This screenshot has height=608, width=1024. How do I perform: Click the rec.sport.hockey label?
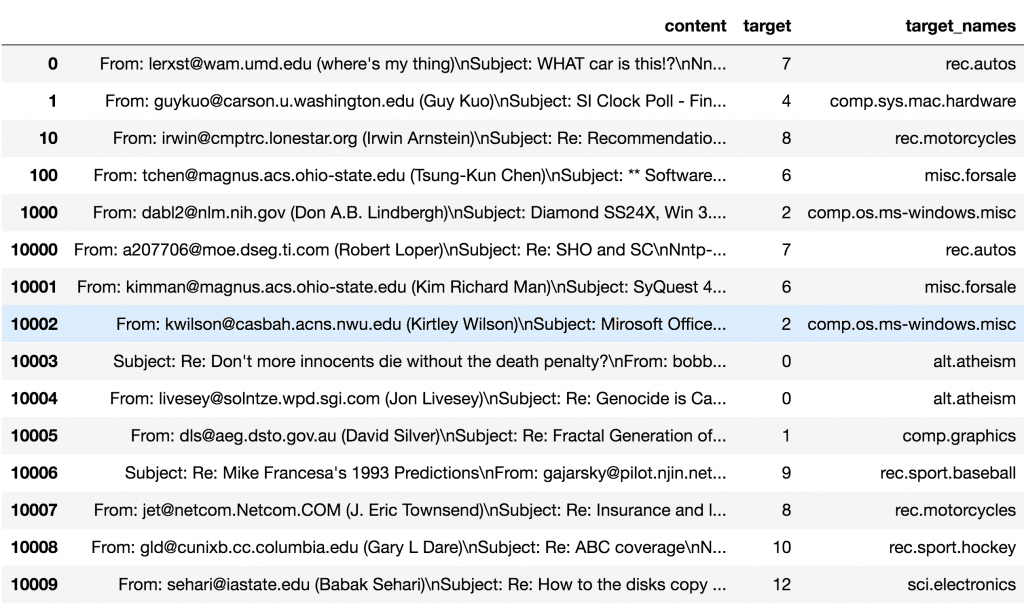click(x=953, y=547)
